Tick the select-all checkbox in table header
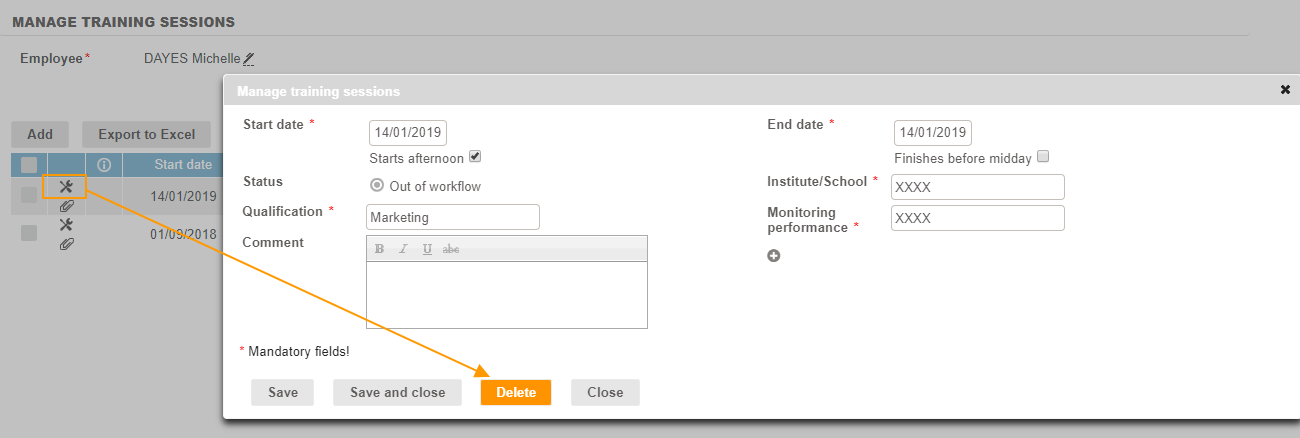The image size is (1300, 438). pos(29,165)
